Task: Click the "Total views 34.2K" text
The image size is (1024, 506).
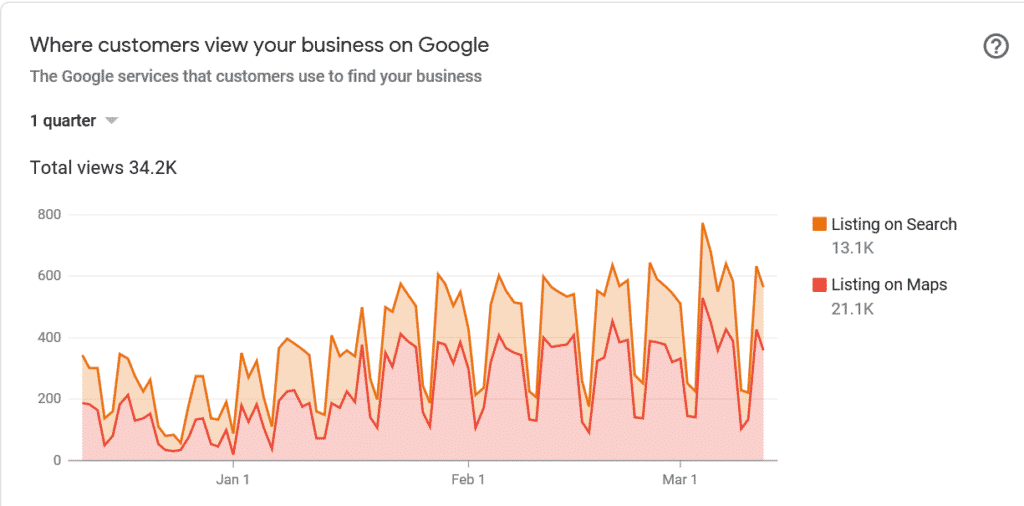Action: tap(103, 168)
